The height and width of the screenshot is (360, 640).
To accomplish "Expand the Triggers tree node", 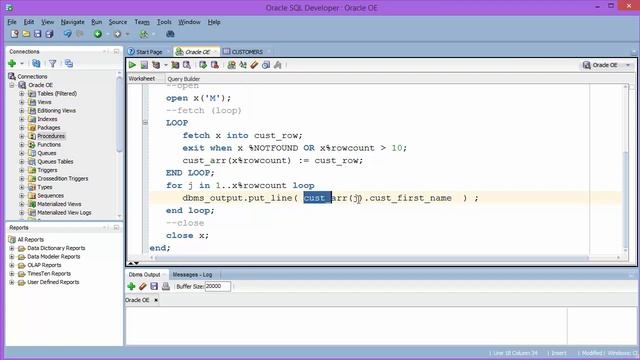I will point(22,170).
